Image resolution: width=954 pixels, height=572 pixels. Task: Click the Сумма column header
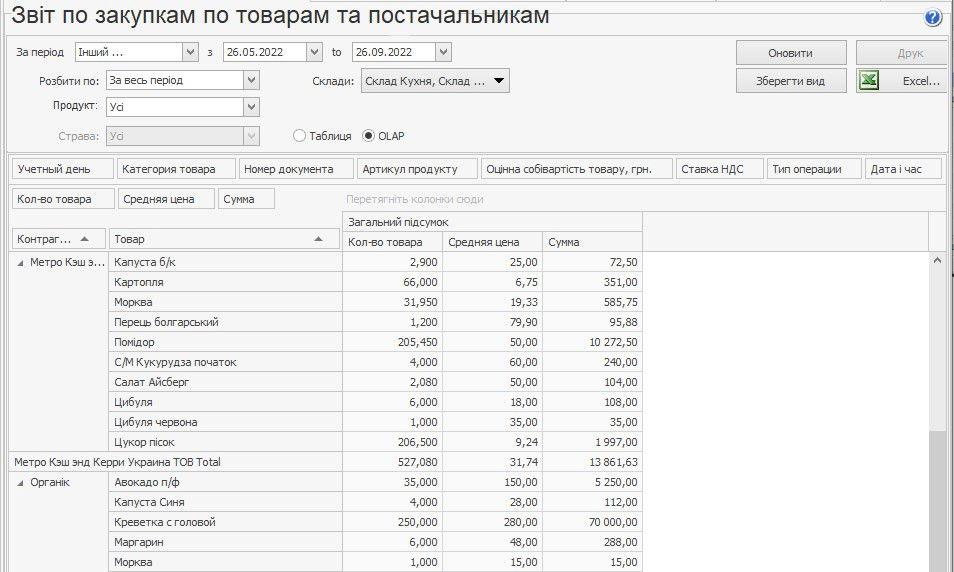(x=591, y=242)
